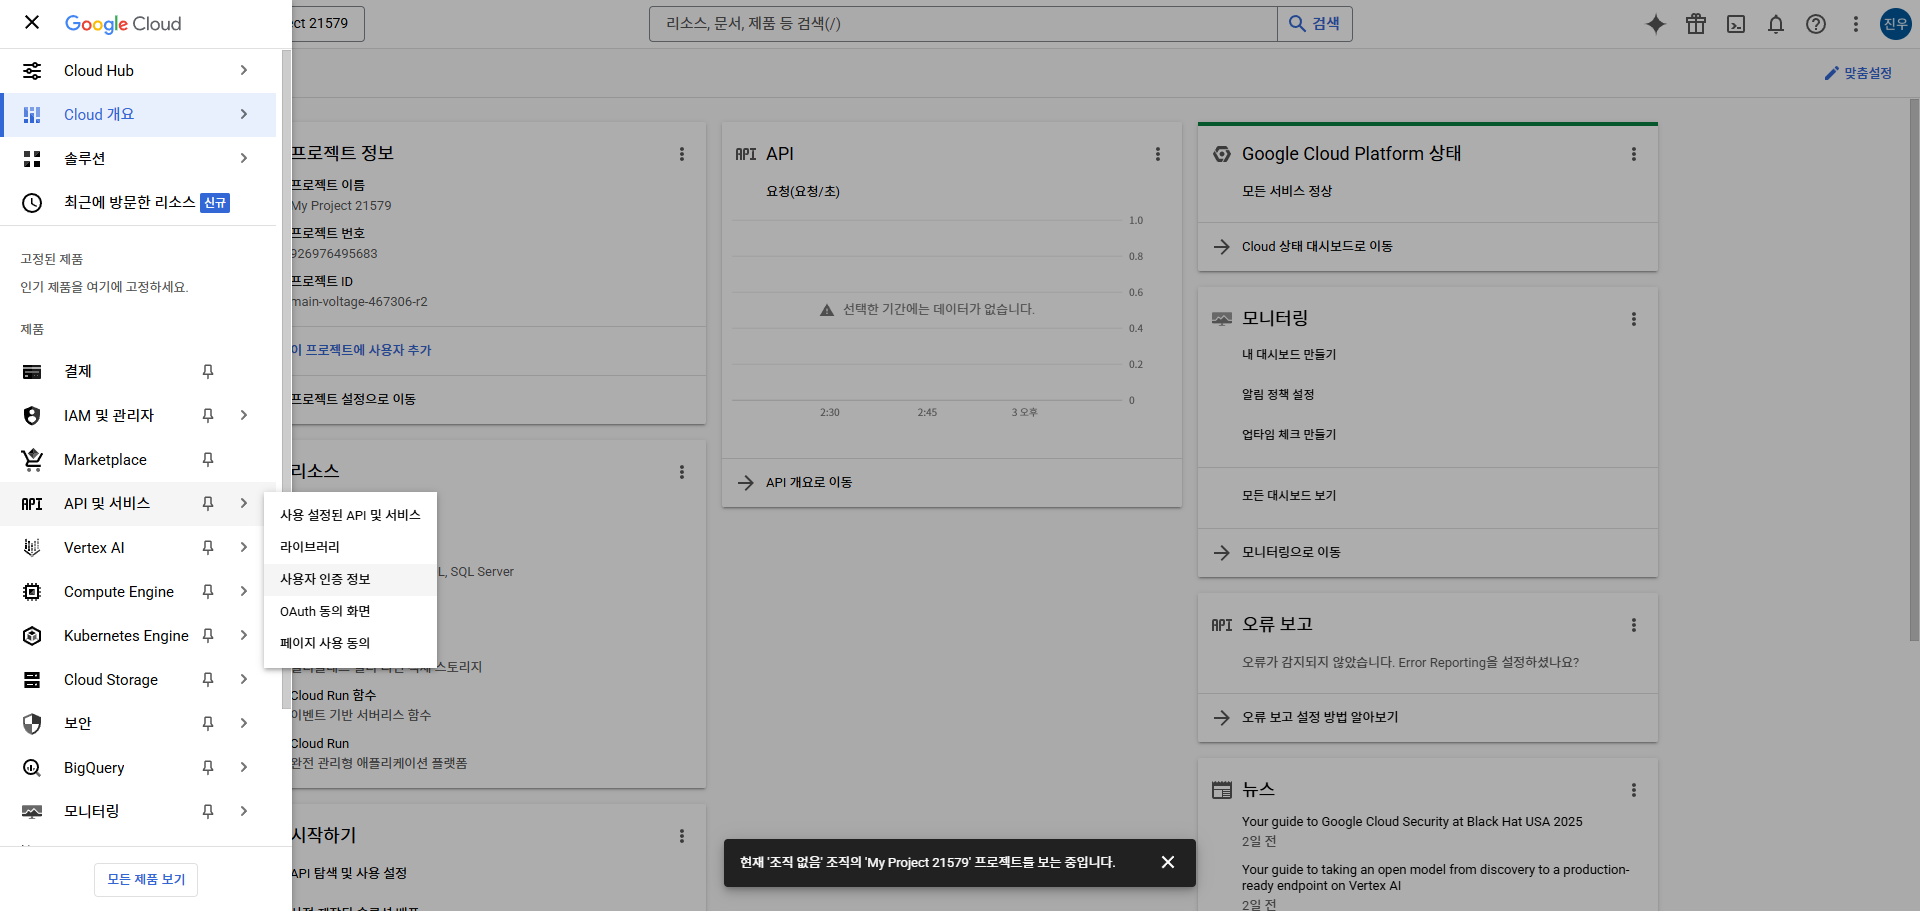Expand BigQuery submenu chevron
Viewport: 1920px width, 911px height.
(x=244, y=767)
